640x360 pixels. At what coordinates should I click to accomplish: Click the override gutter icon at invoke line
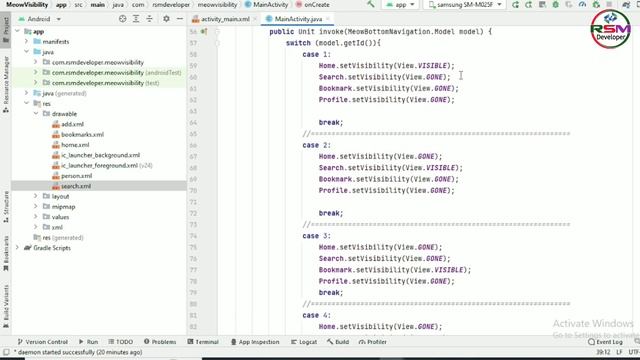pos(204,31)
